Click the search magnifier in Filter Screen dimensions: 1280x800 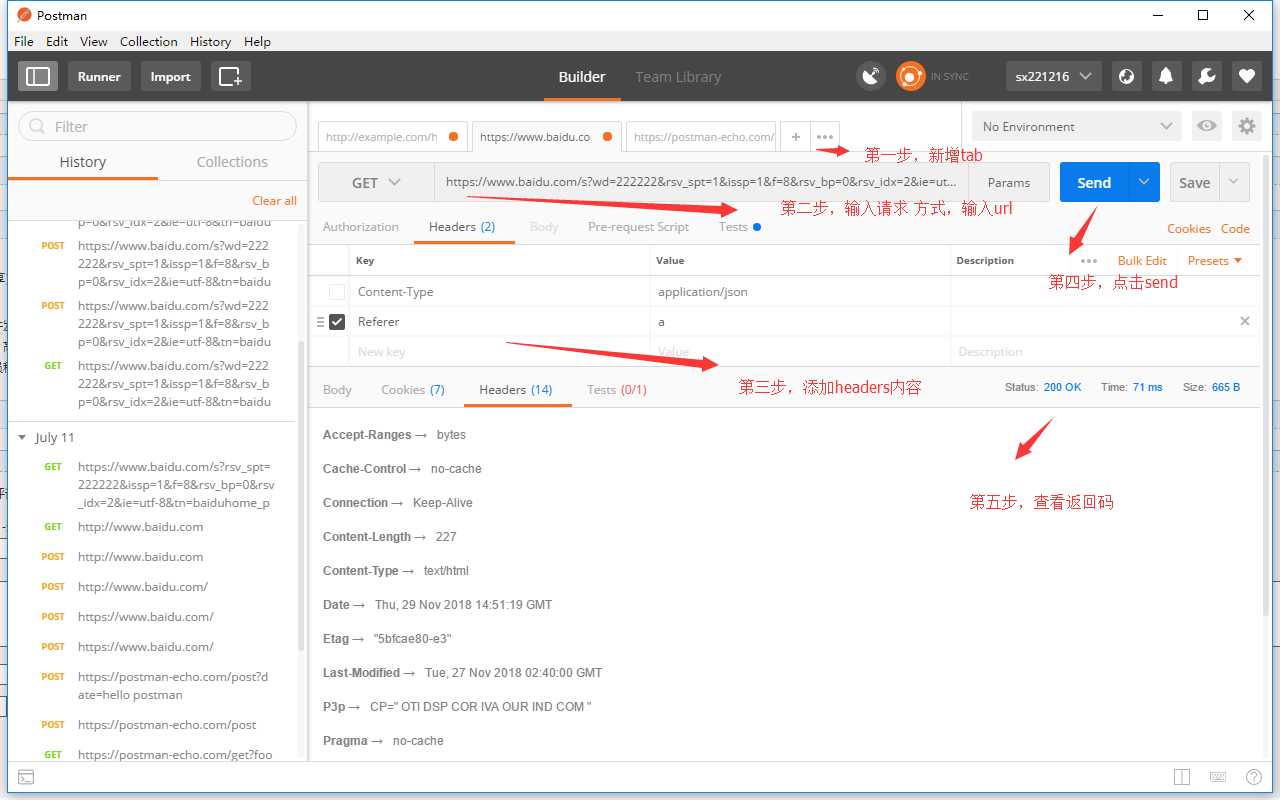[x=38, y=126]
